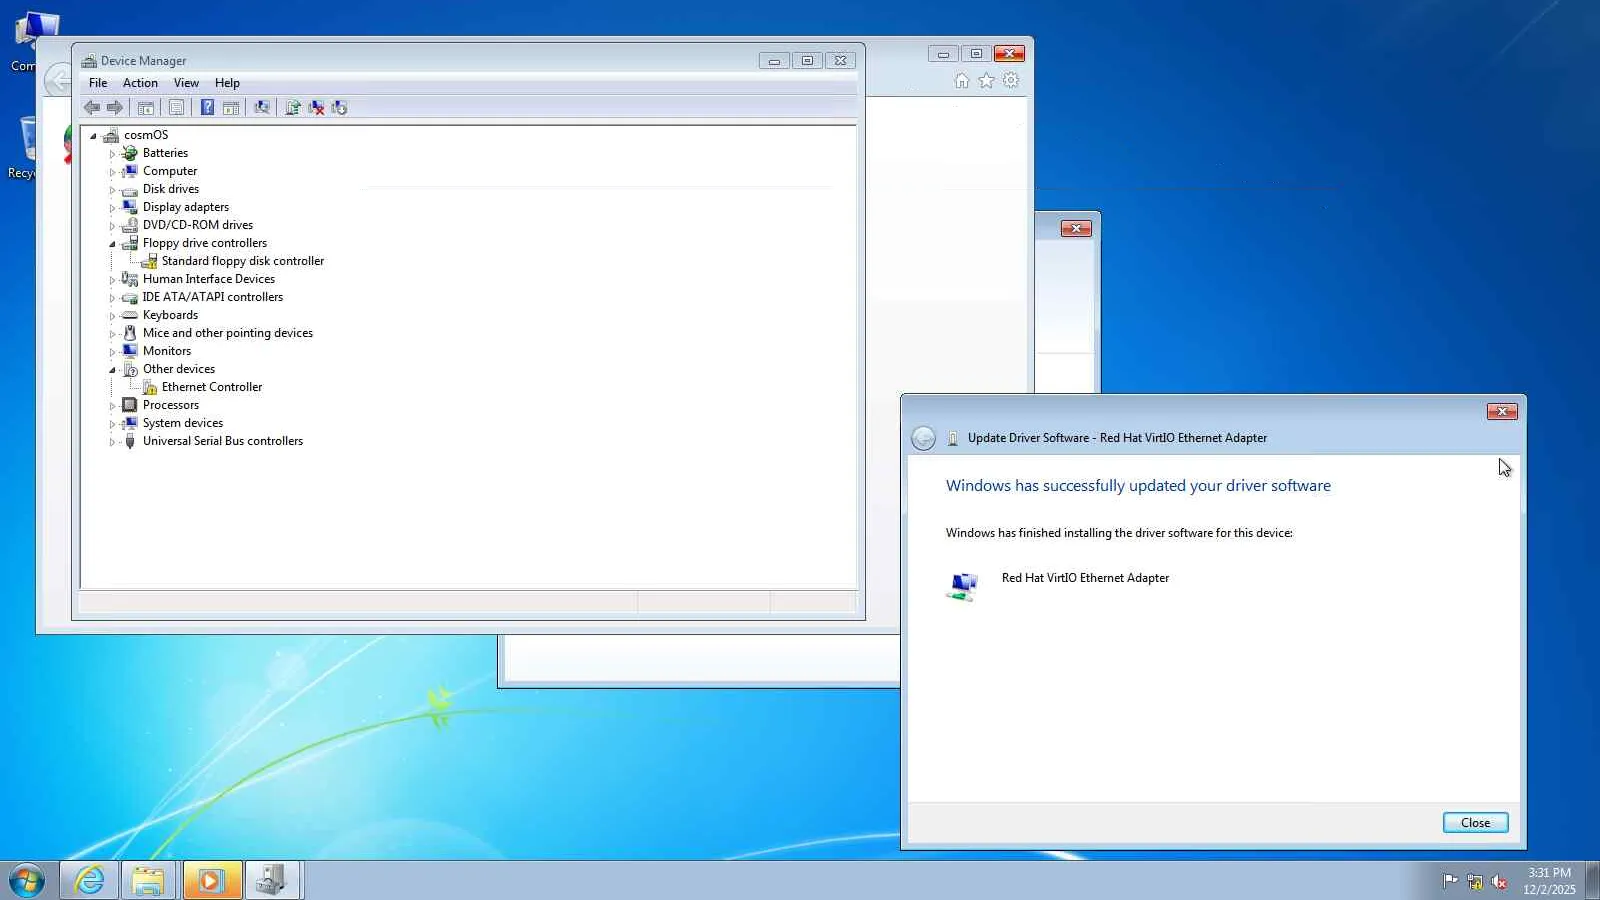This screenshot has width=1600, height=900.
Task: Click the Home icon in Internet Explorer window
Action: coord(962,81)
